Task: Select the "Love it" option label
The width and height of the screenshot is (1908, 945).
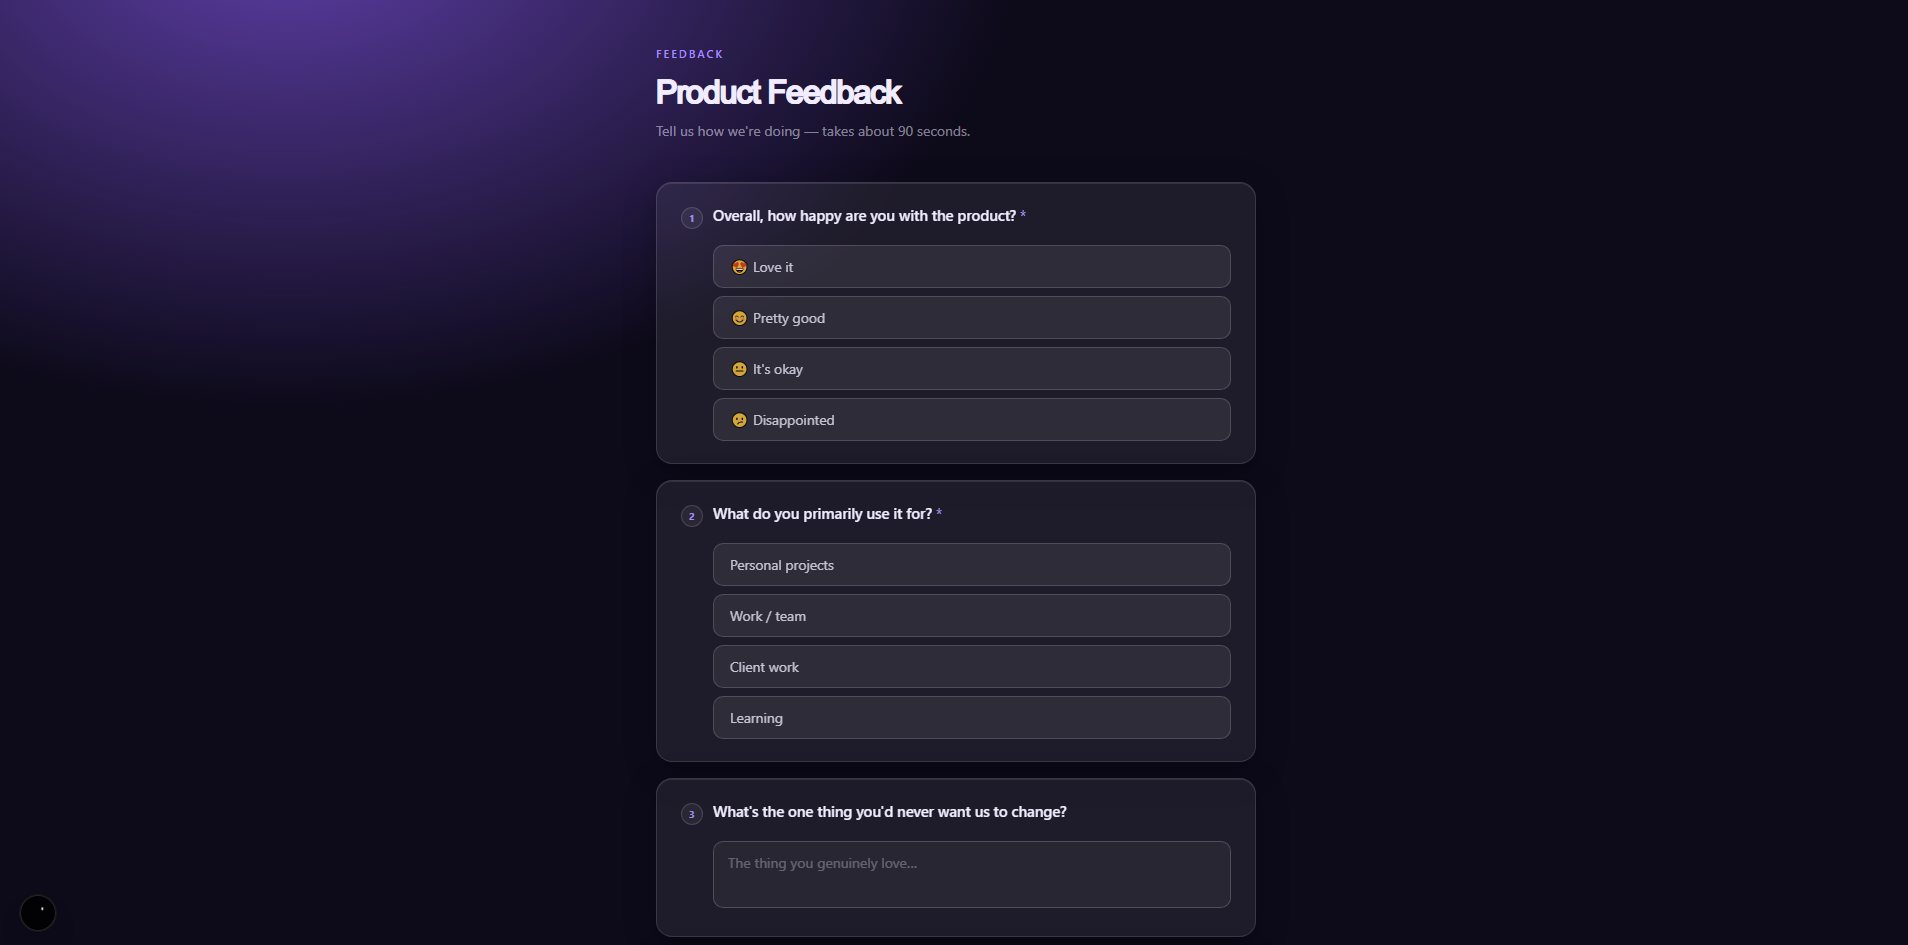Action: click(x=773, y=267)
